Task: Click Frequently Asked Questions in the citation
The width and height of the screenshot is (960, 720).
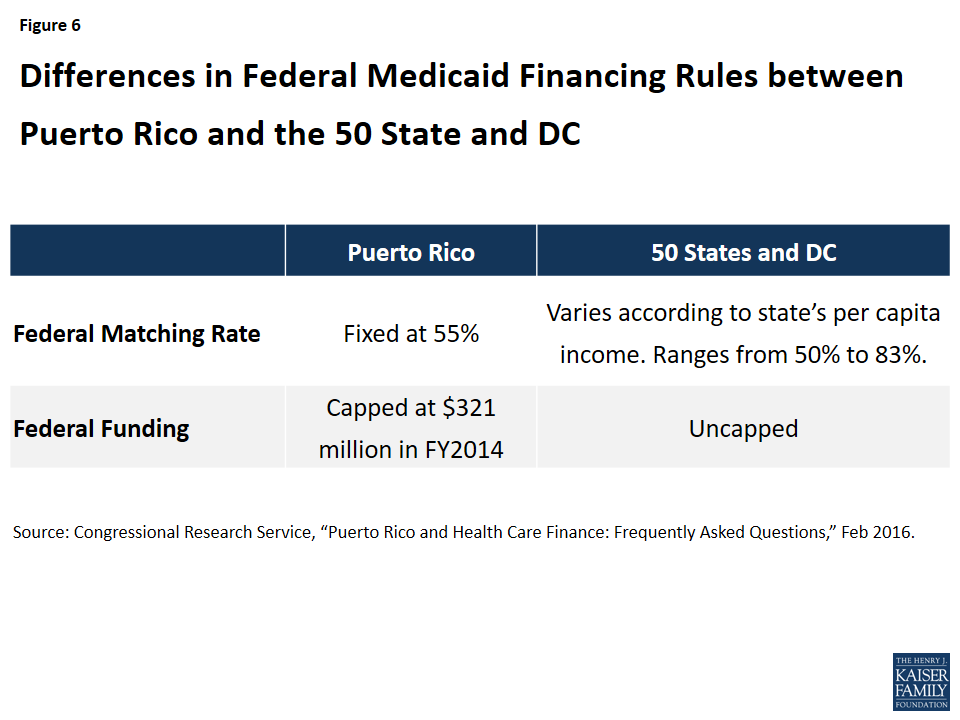Action: [x=719, y=533]
